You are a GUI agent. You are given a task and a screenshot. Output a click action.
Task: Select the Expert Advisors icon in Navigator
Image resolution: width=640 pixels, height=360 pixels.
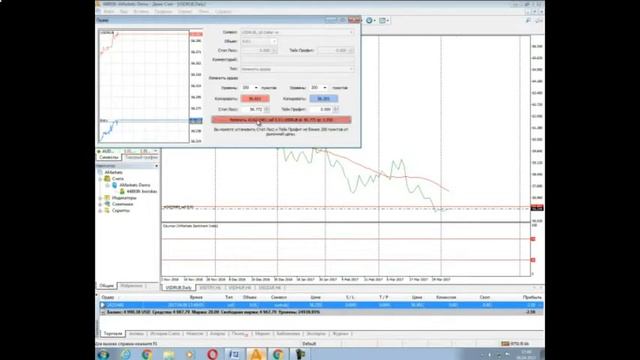(x=107, y=204)
